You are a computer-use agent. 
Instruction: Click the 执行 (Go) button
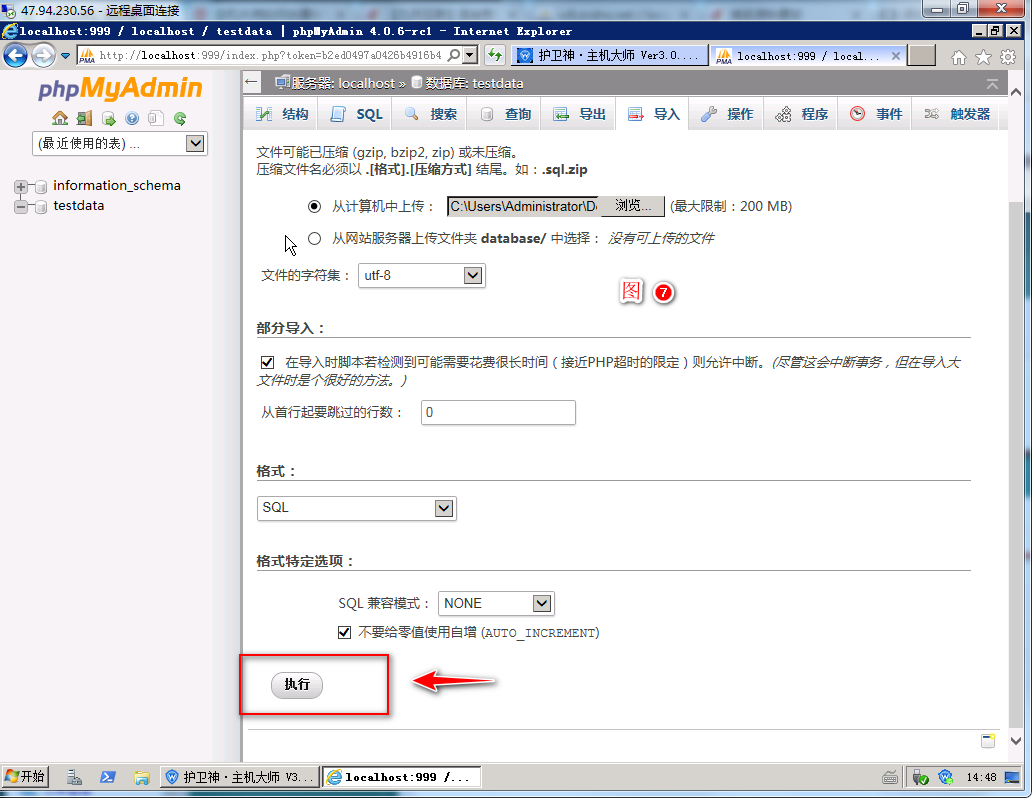(x=297, y=685)
